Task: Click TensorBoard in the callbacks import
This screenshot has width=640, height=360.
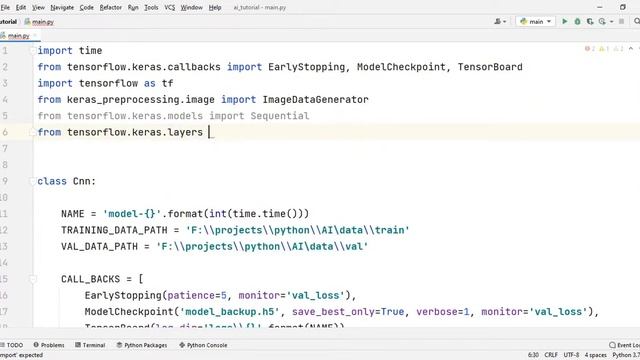Action: pyautogui.click(x=490, y=67)
